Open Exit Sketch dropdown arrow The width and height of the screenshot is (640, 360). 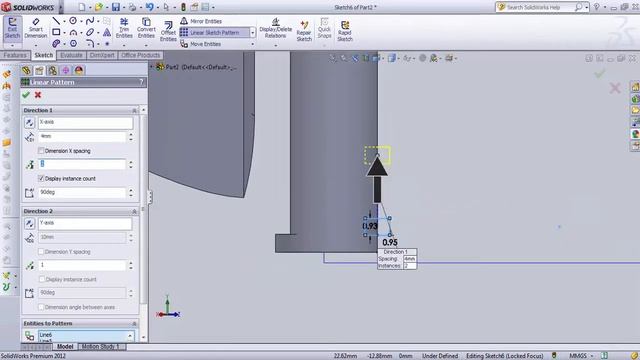(x=12, y=45)
